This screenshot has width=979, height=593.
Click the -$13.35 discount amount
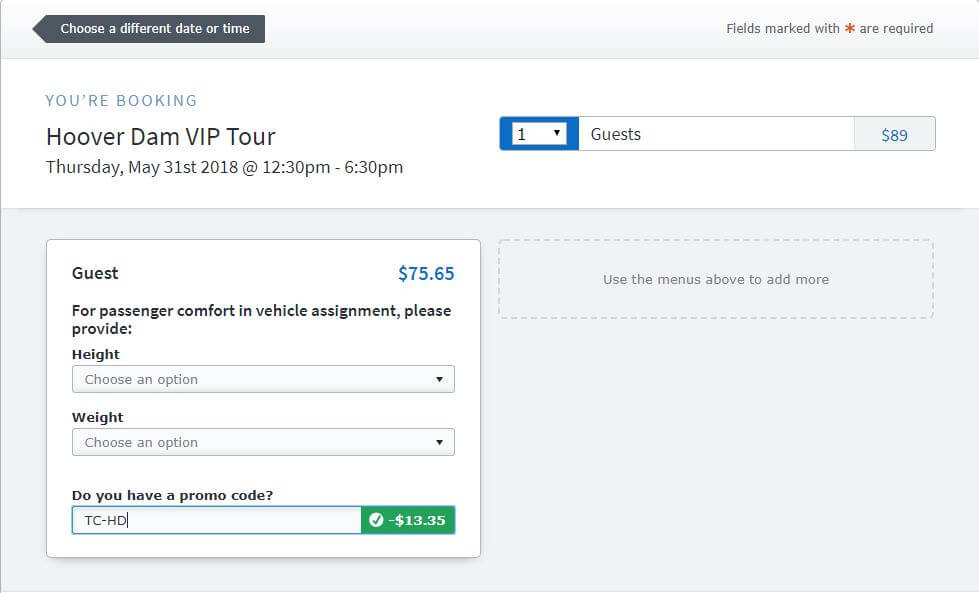pyautogui.click(x=417, y=520)
